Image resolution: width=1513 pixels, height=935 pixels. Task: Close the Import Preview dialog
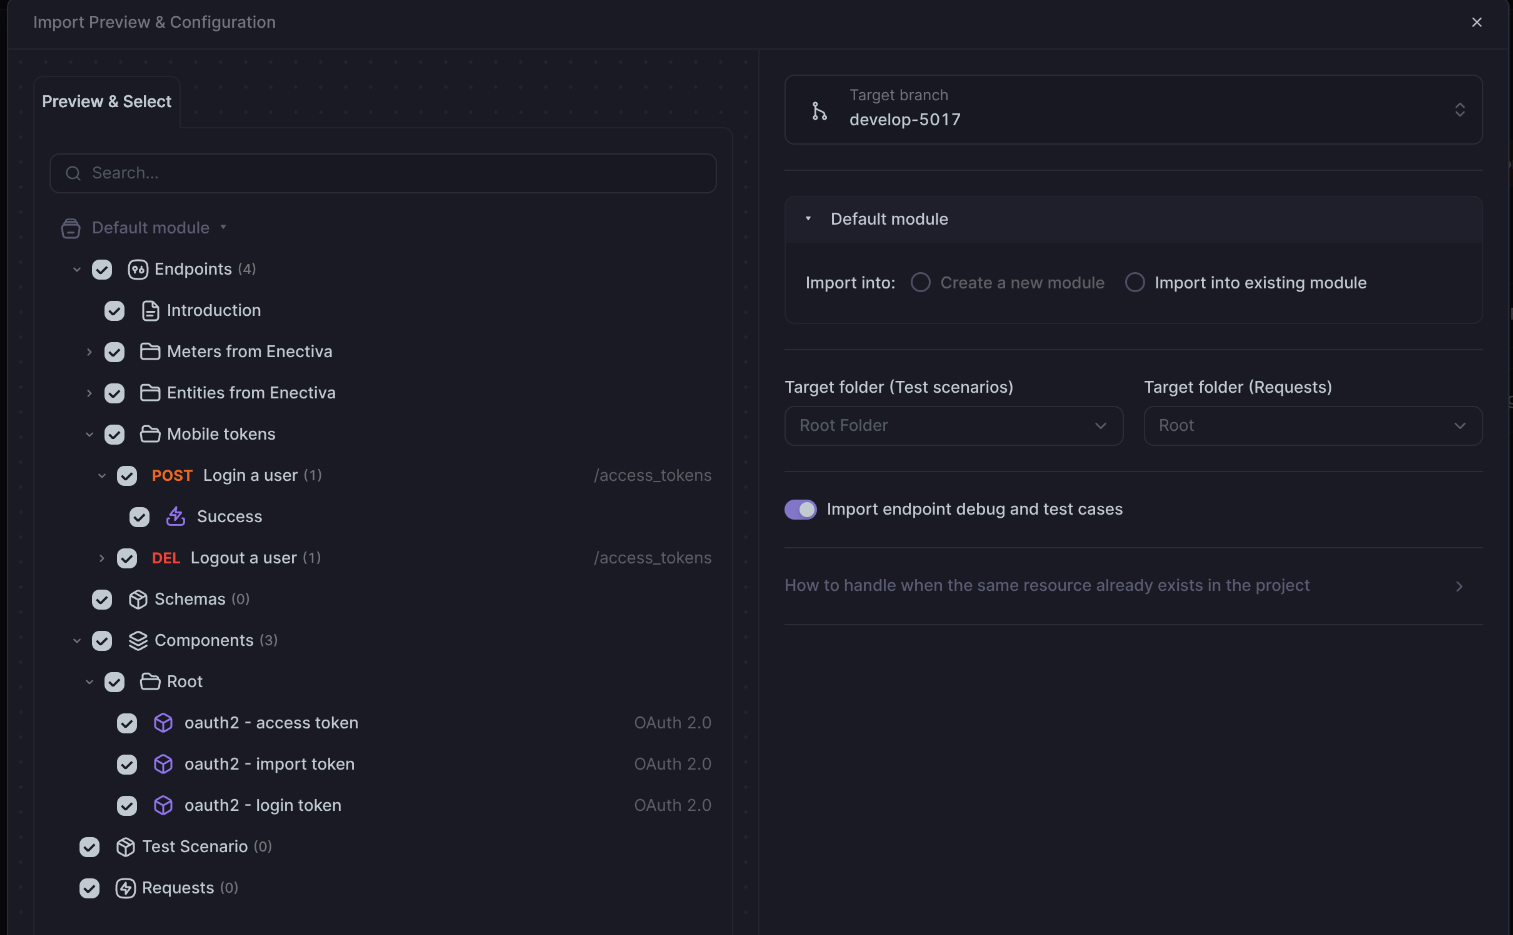click(x=1476, y=22)
